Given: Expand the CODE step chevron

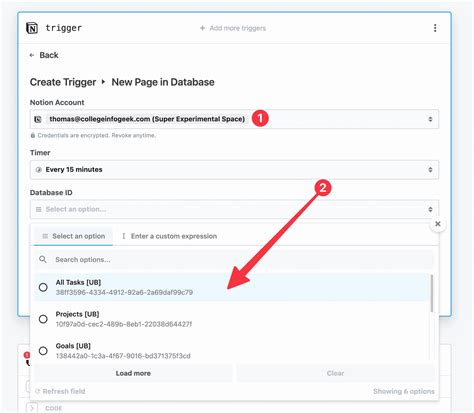Looking at the screenshot, I should tap(32, 408).
